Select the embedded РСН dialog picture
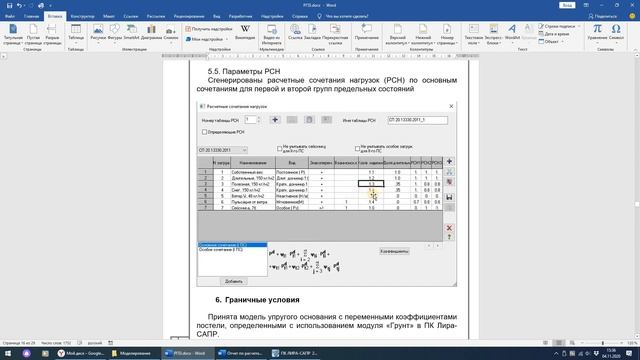The height and width of the screenshot is (360, 640). (x=327, y=193)
